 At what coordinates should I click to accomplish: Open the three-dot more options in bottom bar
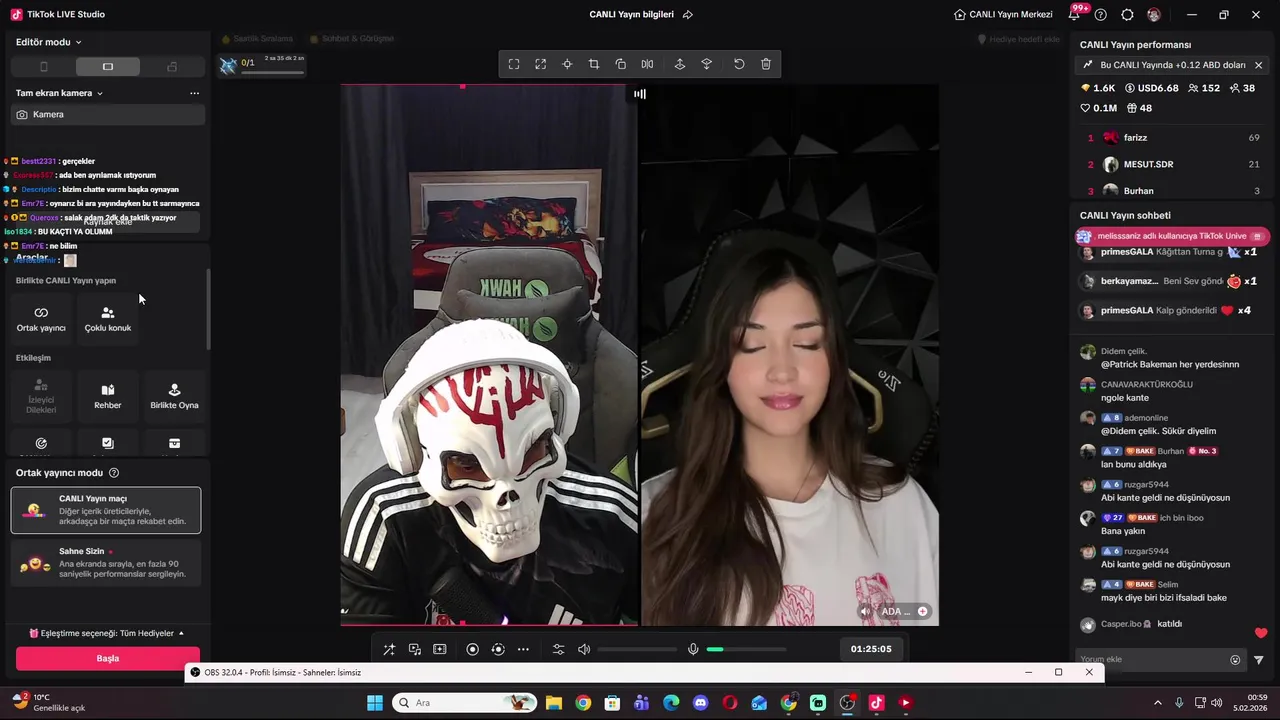[x=523, y=649]
